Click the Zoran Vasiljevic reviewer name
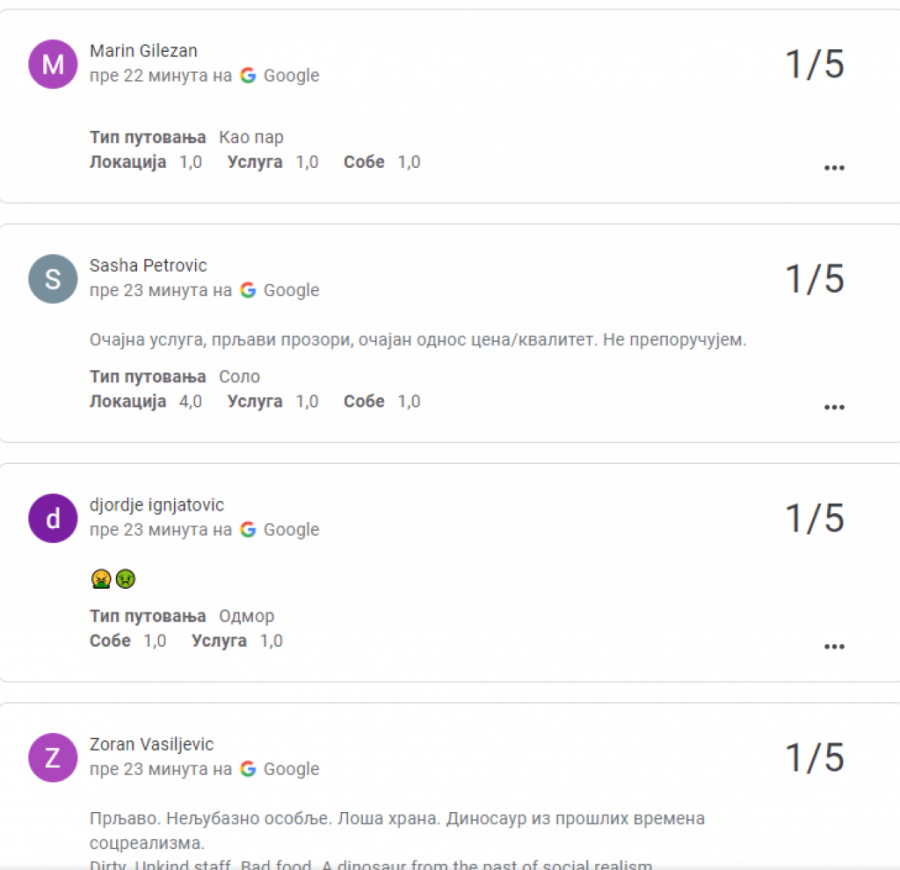 coord(152,744)
